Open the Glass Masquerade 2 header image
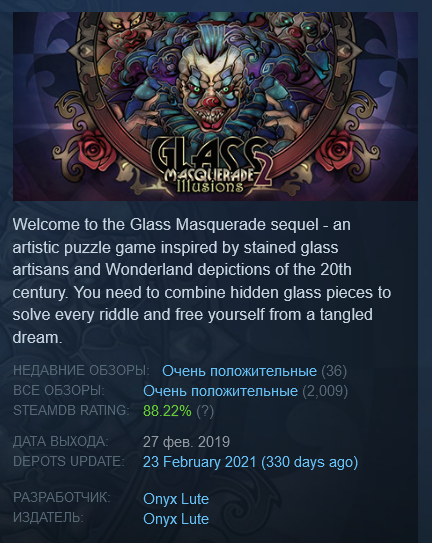The image size is (432, 543). [215, 106]
